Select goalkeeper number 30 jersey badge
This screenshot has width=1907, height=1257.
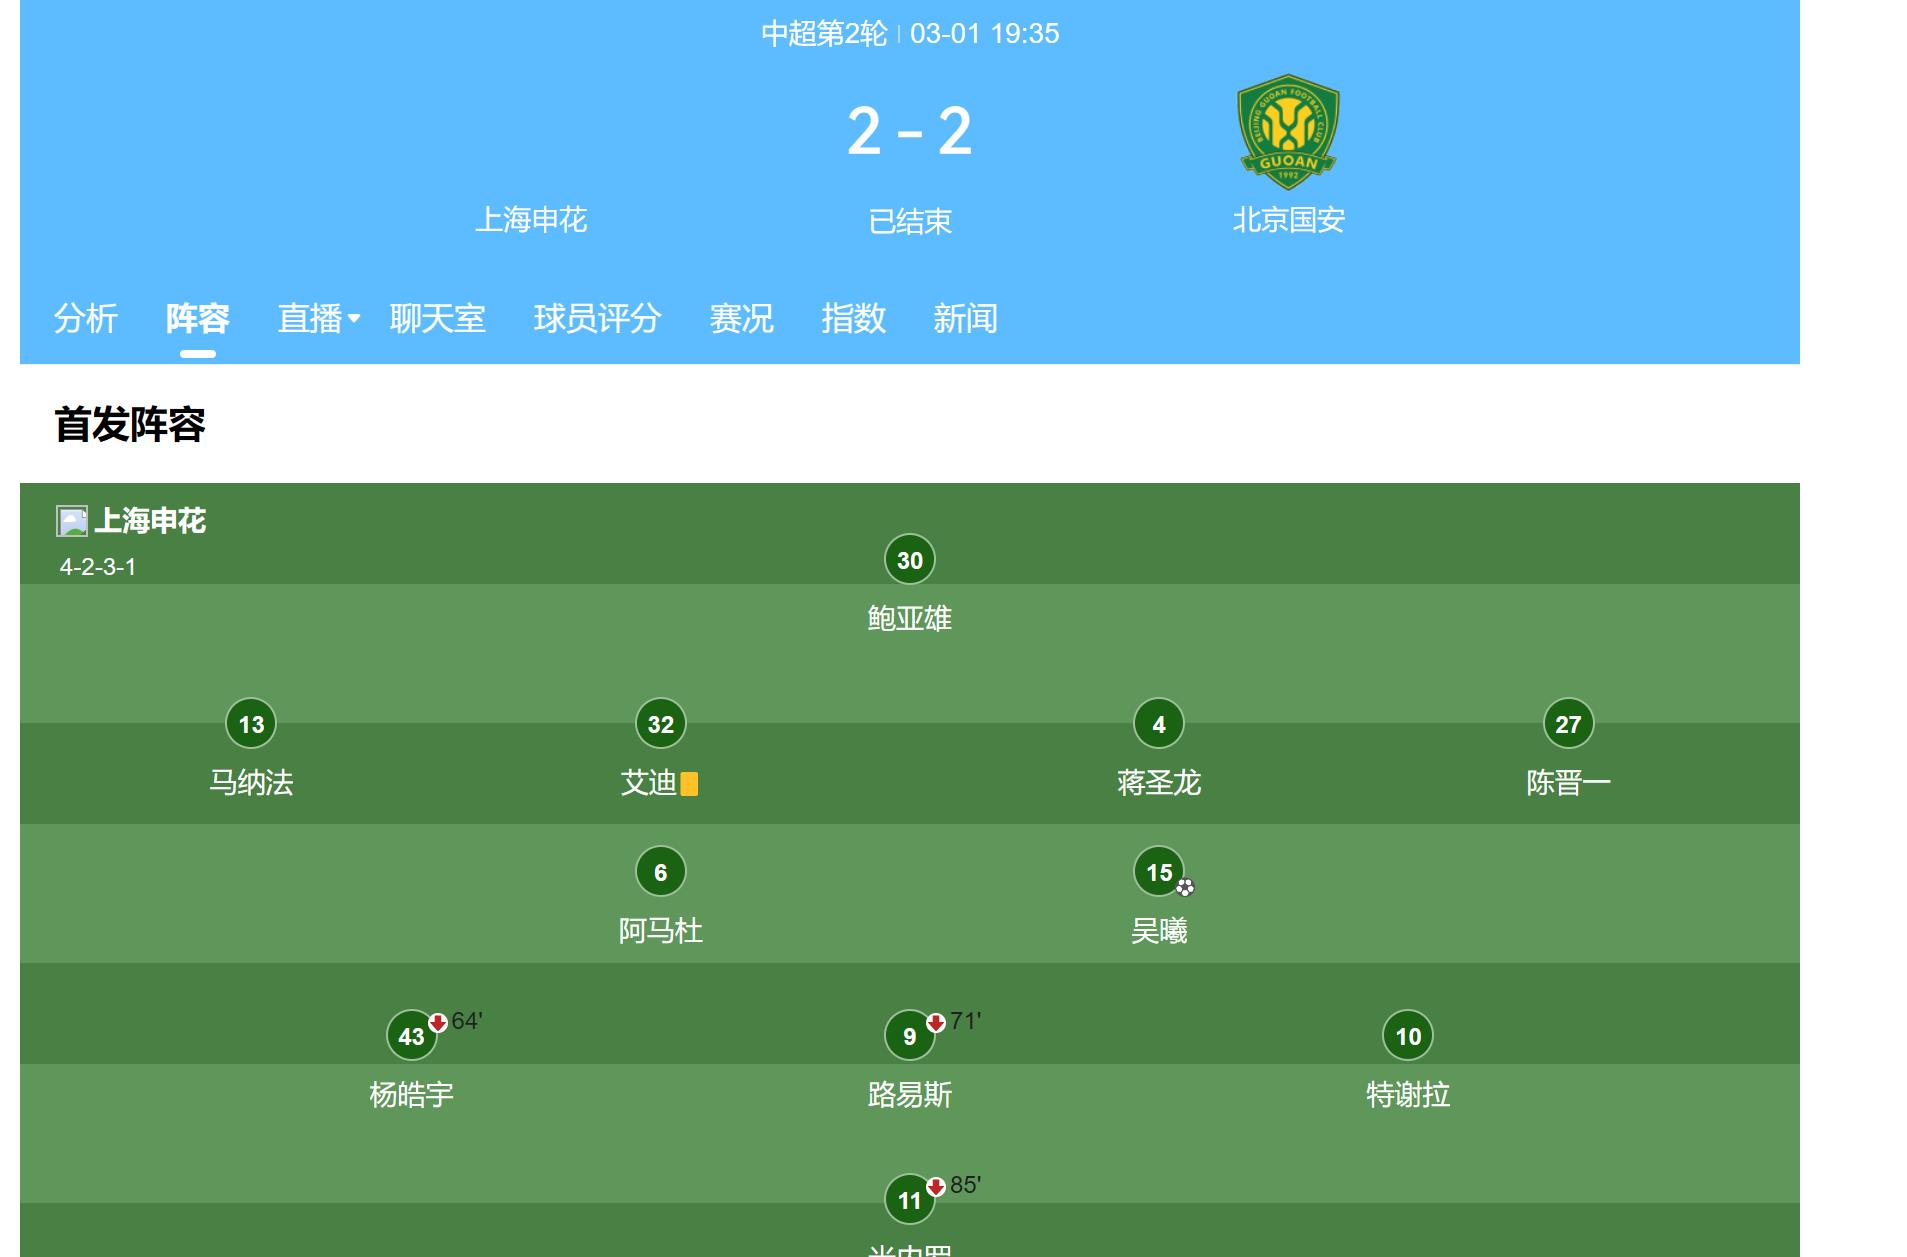[x=910, y=560]
